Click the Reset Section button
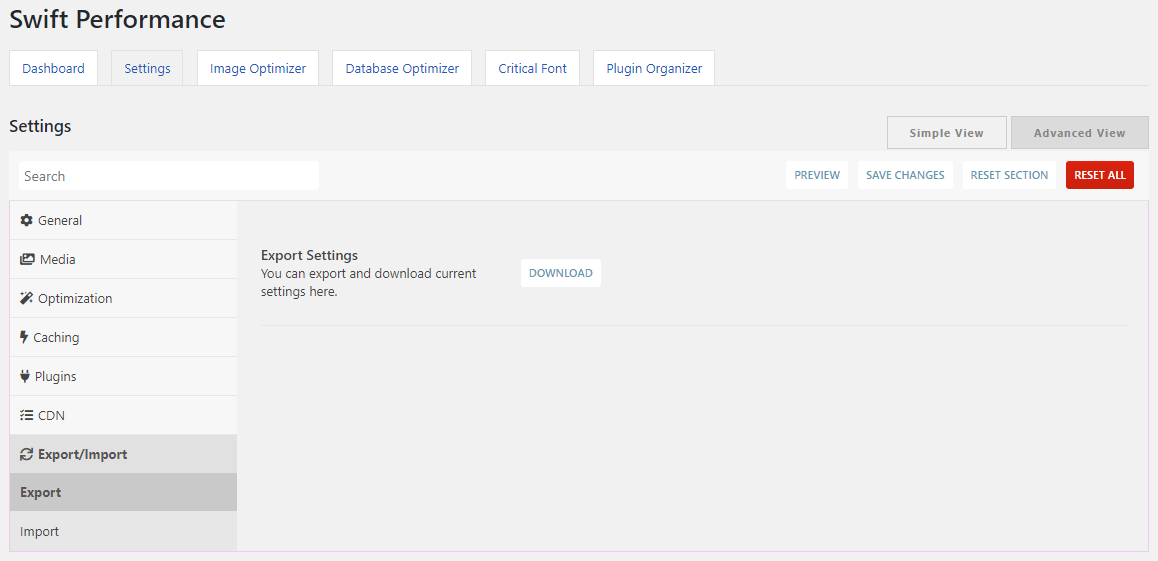Image resolution: width=1158 pixels, height=561 pixels. [1009, 175]
